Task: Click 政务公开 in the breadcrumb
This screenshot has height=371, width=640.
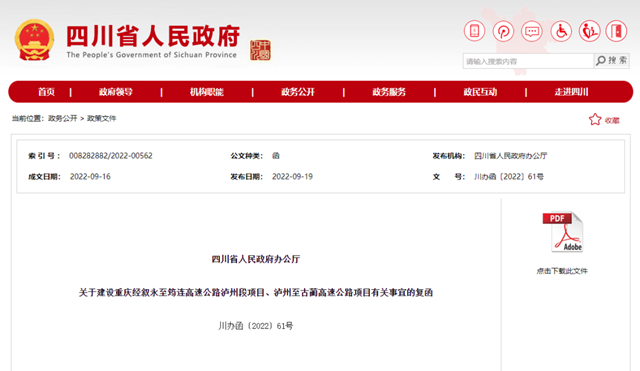Action: click(62, 118)
